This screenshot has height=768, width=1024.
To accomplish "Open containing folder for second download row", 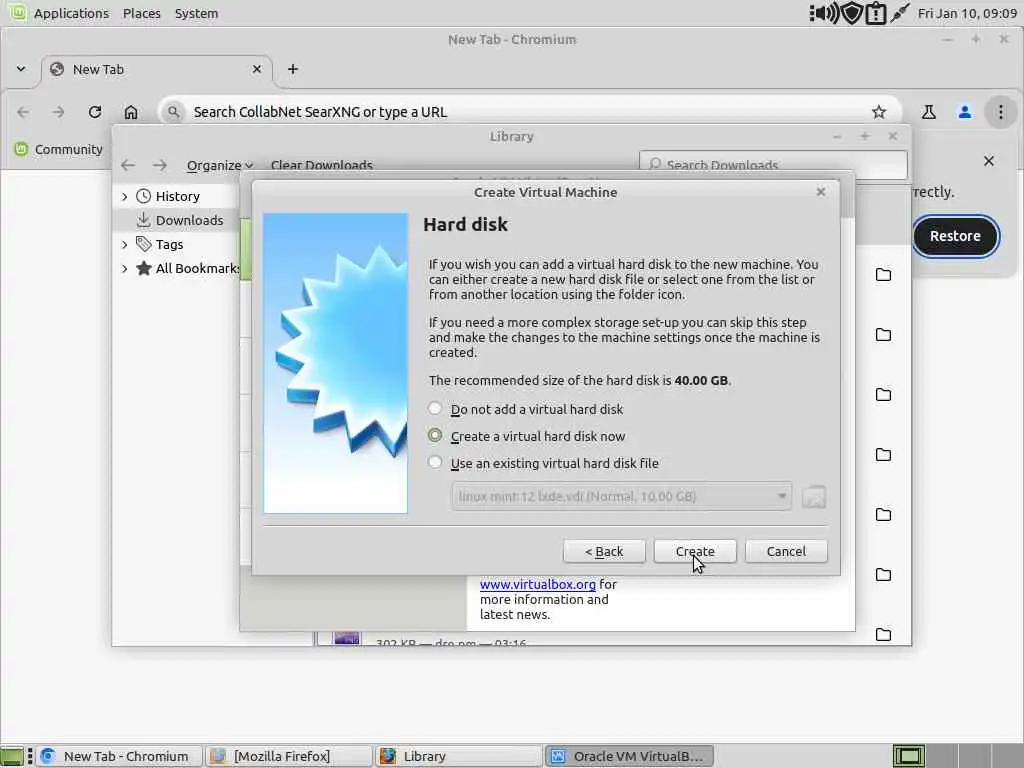I will [x=884, y=334].
